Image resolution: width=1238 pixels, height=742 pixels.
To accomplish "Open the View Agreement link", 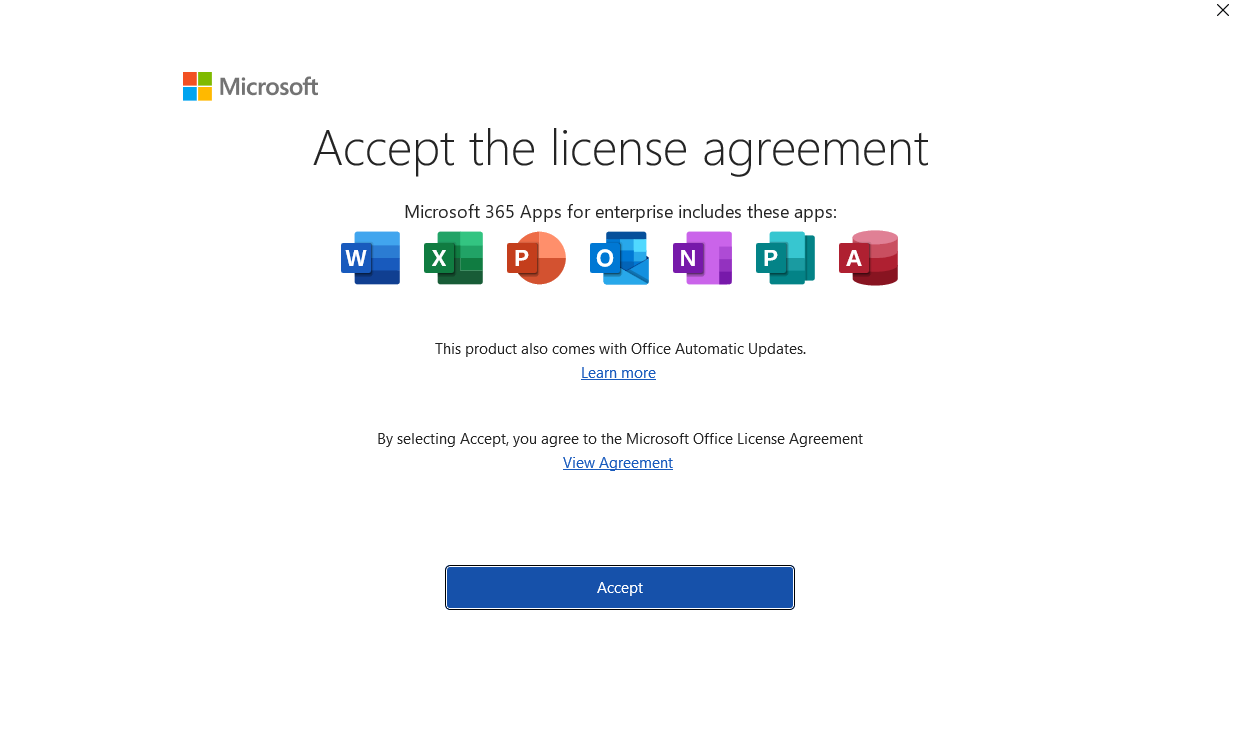I will click(x=618, y=463).
